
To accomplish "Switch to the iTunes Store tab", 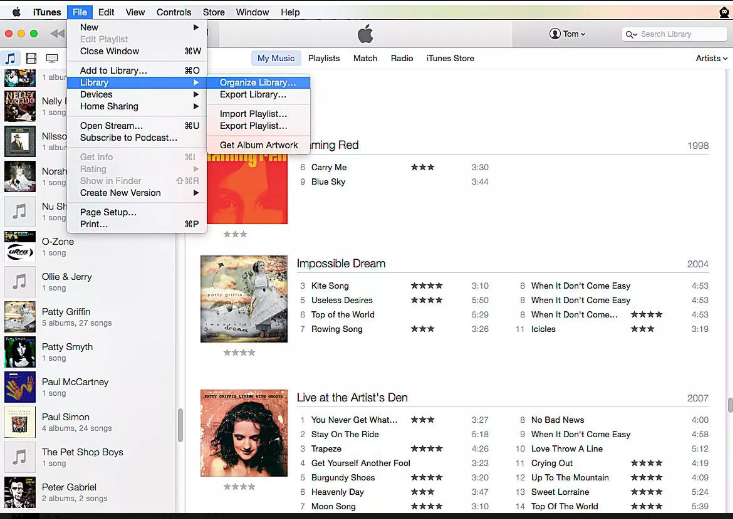I will [450, 58].
